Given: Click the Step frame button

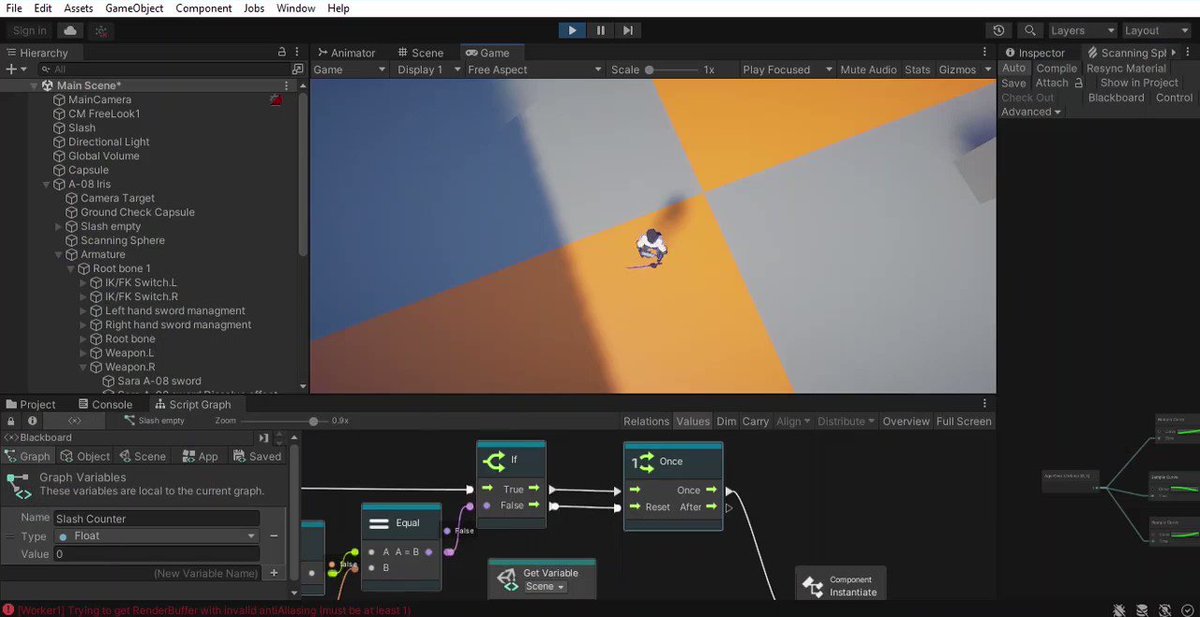Looking at the screenshot, I should click(x=628, y=30).
